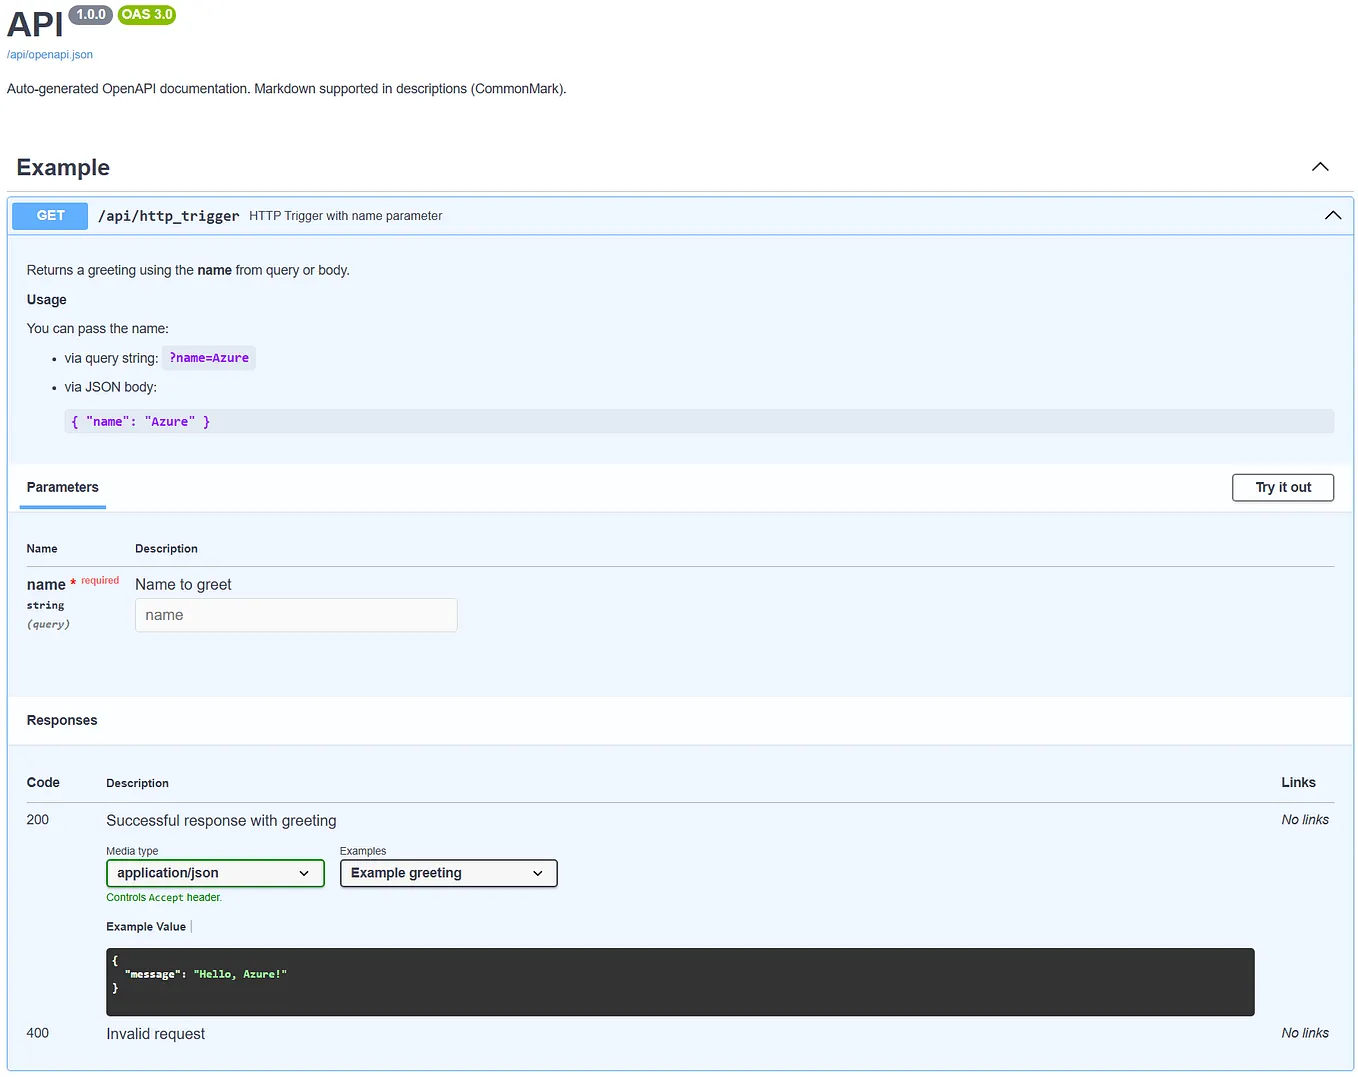The image size is (1358, 1077).
Task: Click the 1.0.0 version badge
Action: pyautogui.click(x=90, y=14)
